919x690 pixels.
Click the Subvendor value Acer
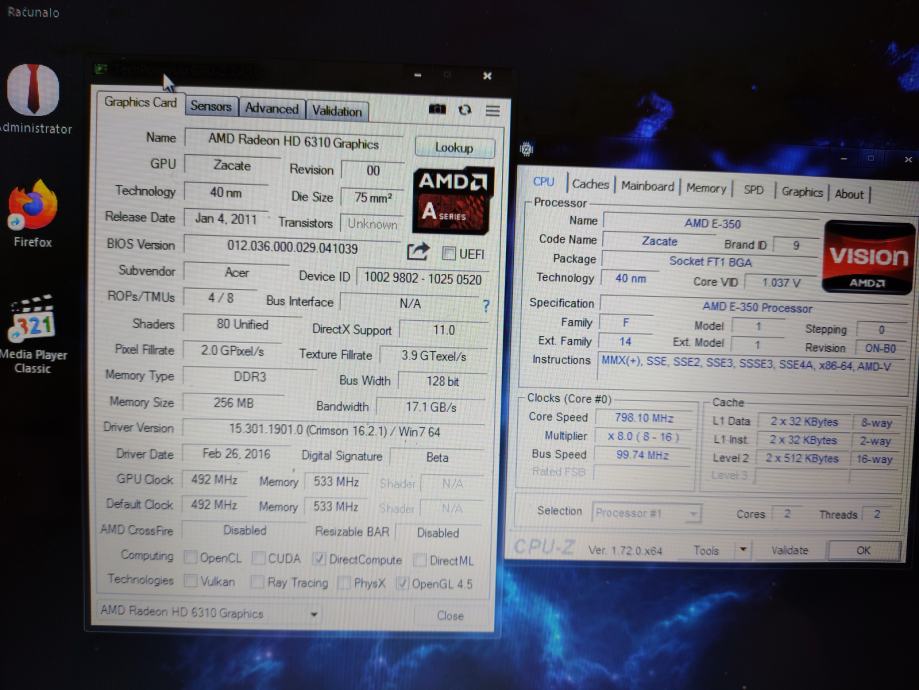(236, 272)
